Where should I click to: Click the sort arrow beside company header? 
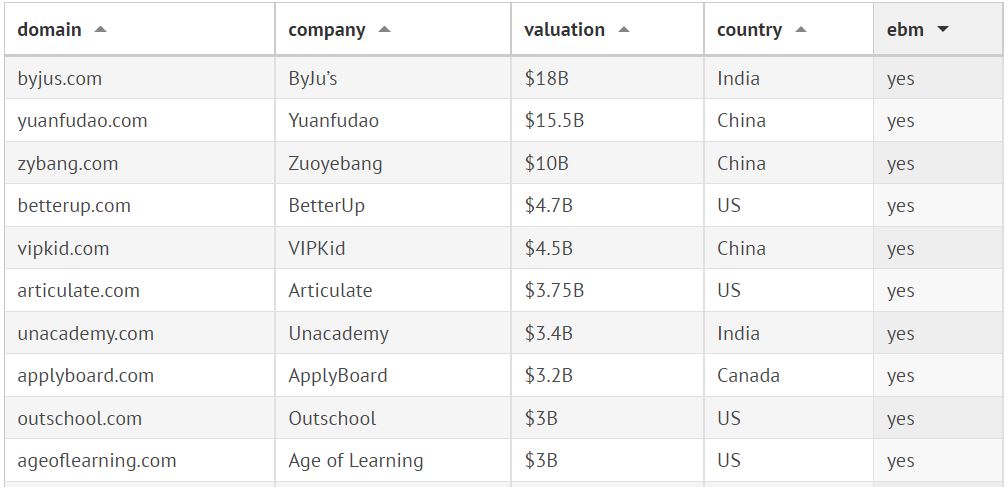384,30
